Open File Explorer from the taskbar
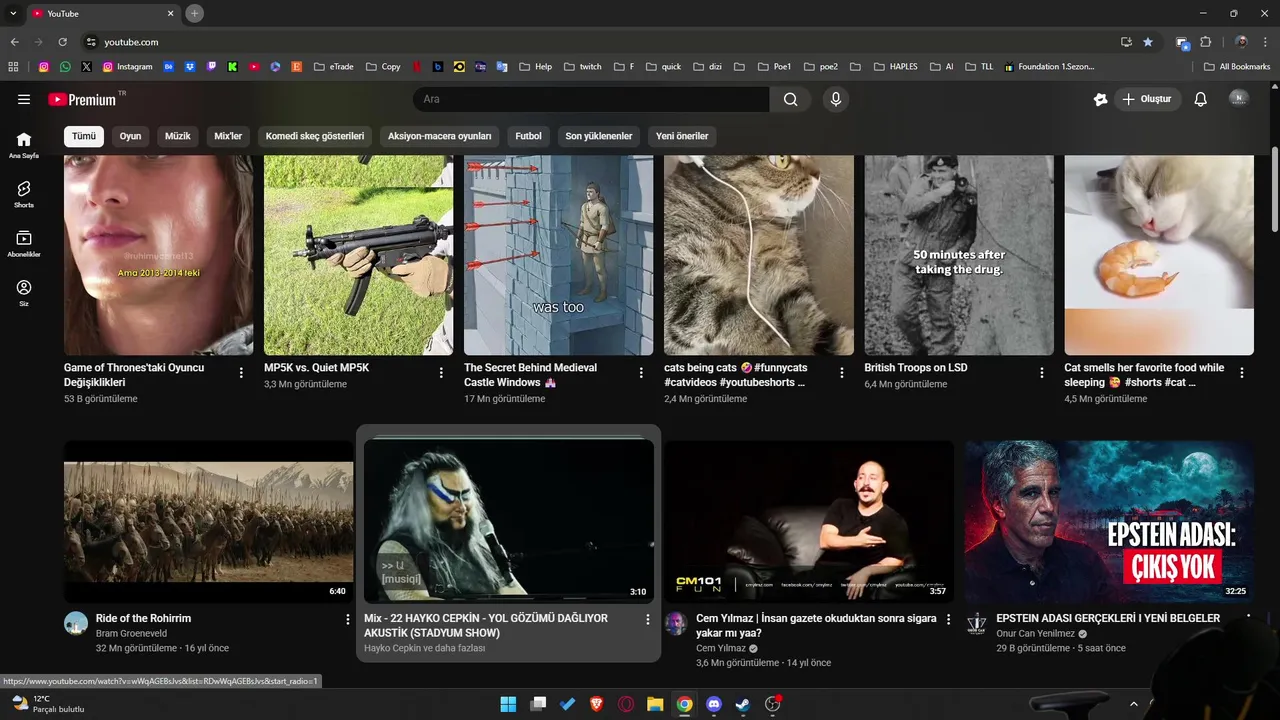This screenshot has height=720, width=1280. point(655,704)
